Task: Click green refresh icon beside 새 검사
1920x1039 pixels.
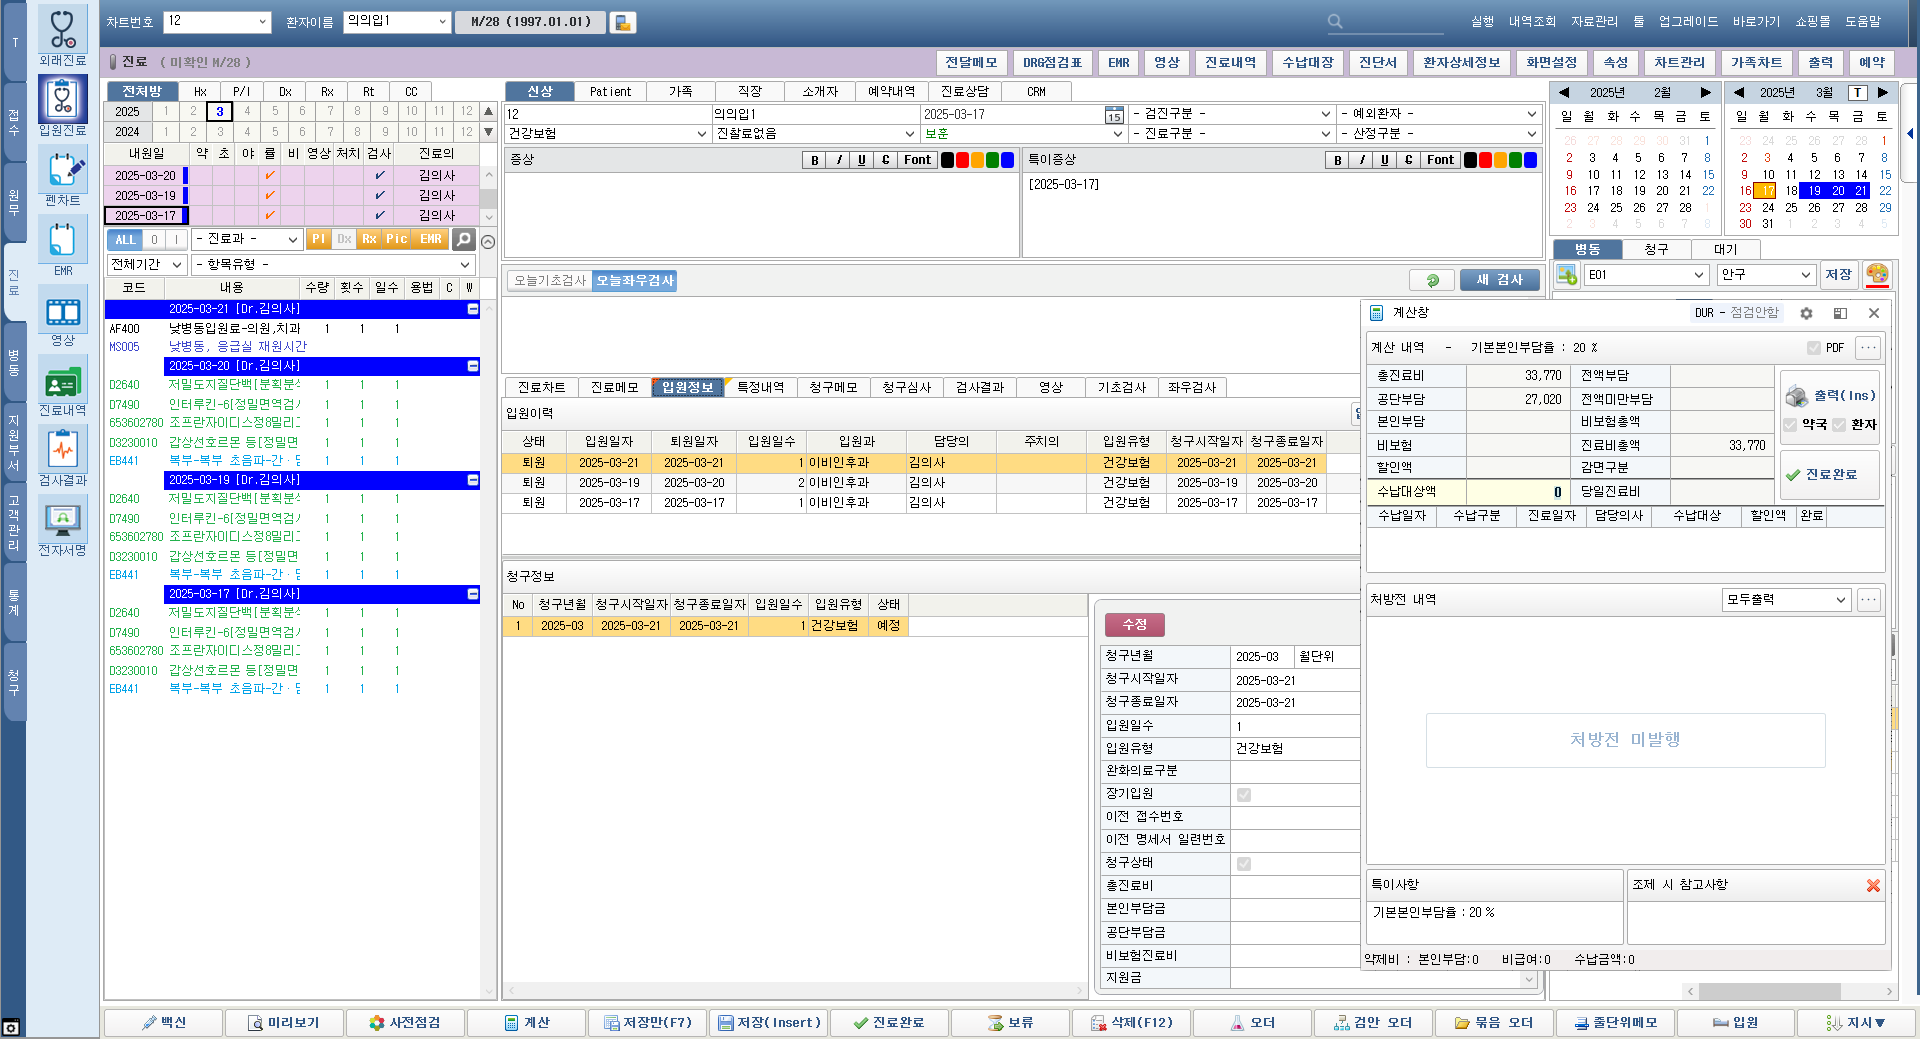Action: (x=1432, y=280)
